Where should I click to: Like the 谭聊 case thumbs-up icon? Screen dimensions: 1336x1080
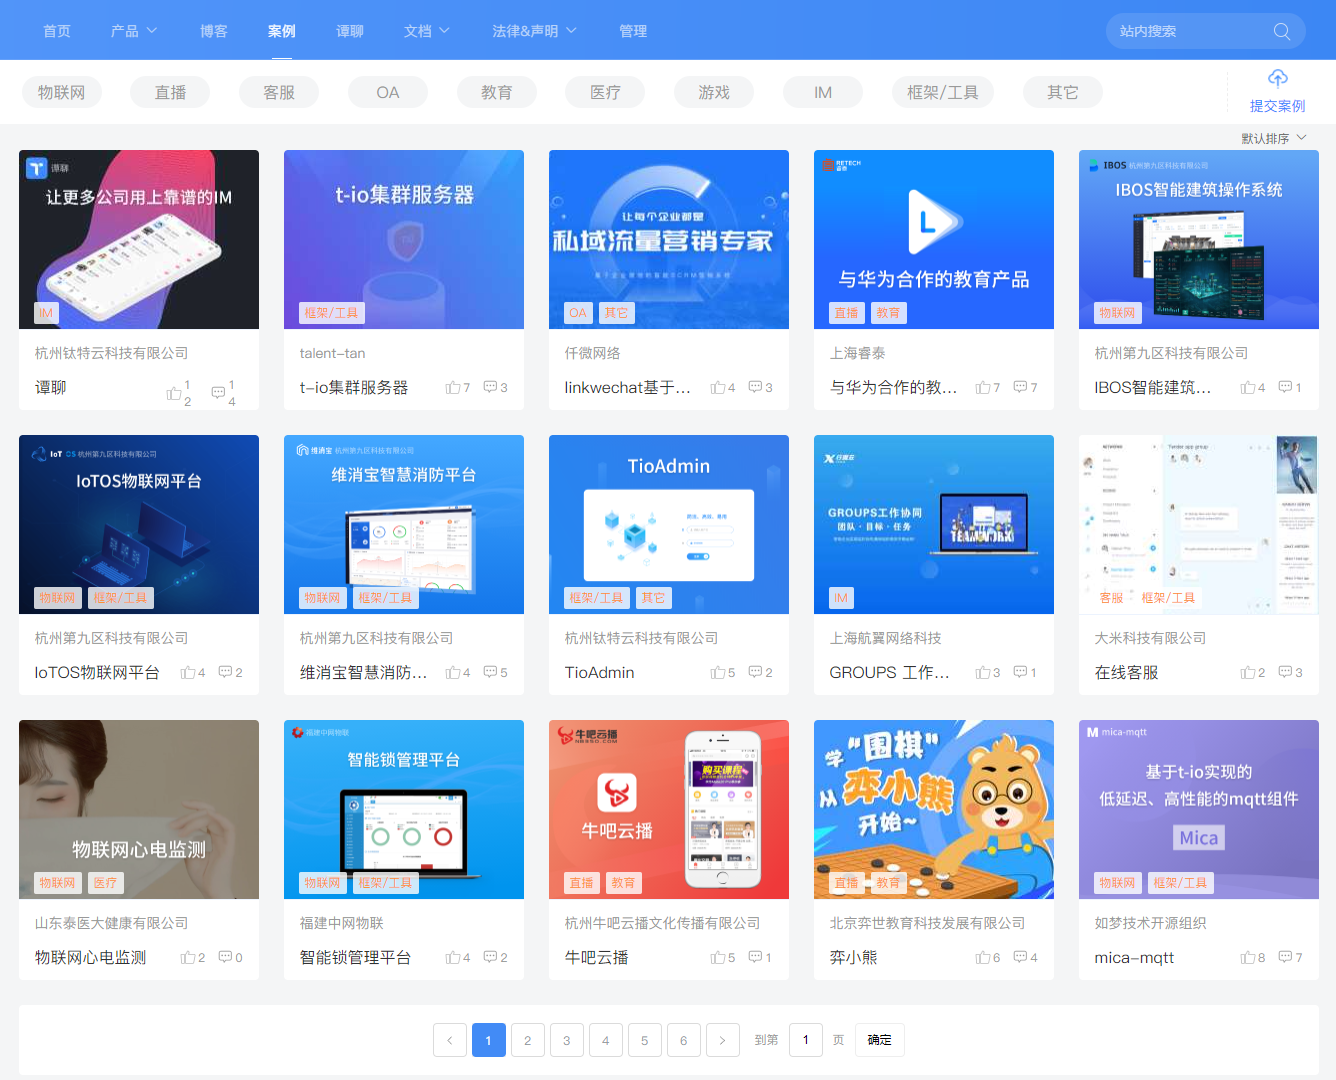[174, 393]
